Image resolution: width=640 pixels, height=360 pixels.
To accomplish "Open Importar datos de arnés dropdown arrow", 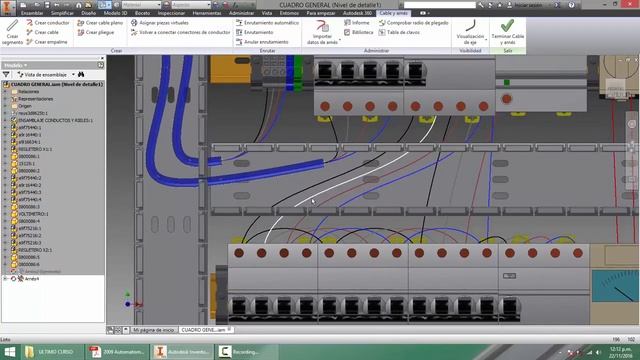I will [x=340, y=41].
